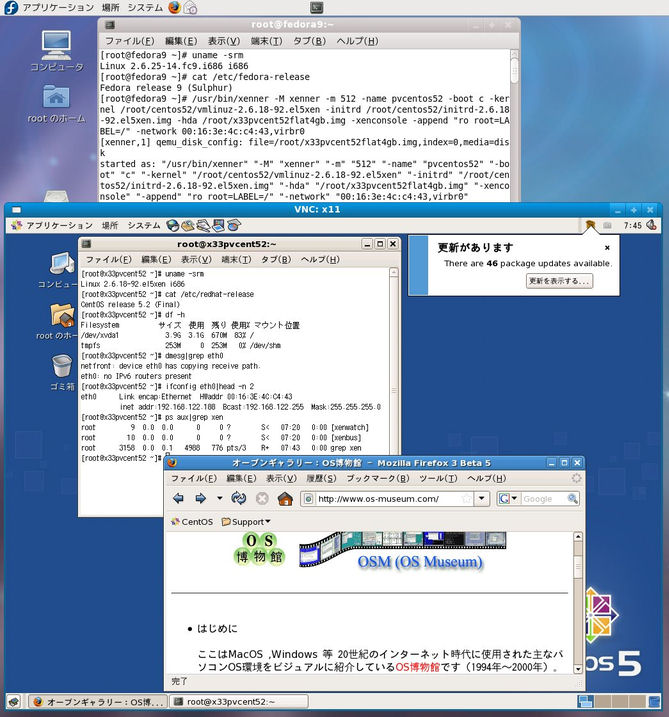
Task: Open Firefox 履歴(S) menu
Action: 321,478
